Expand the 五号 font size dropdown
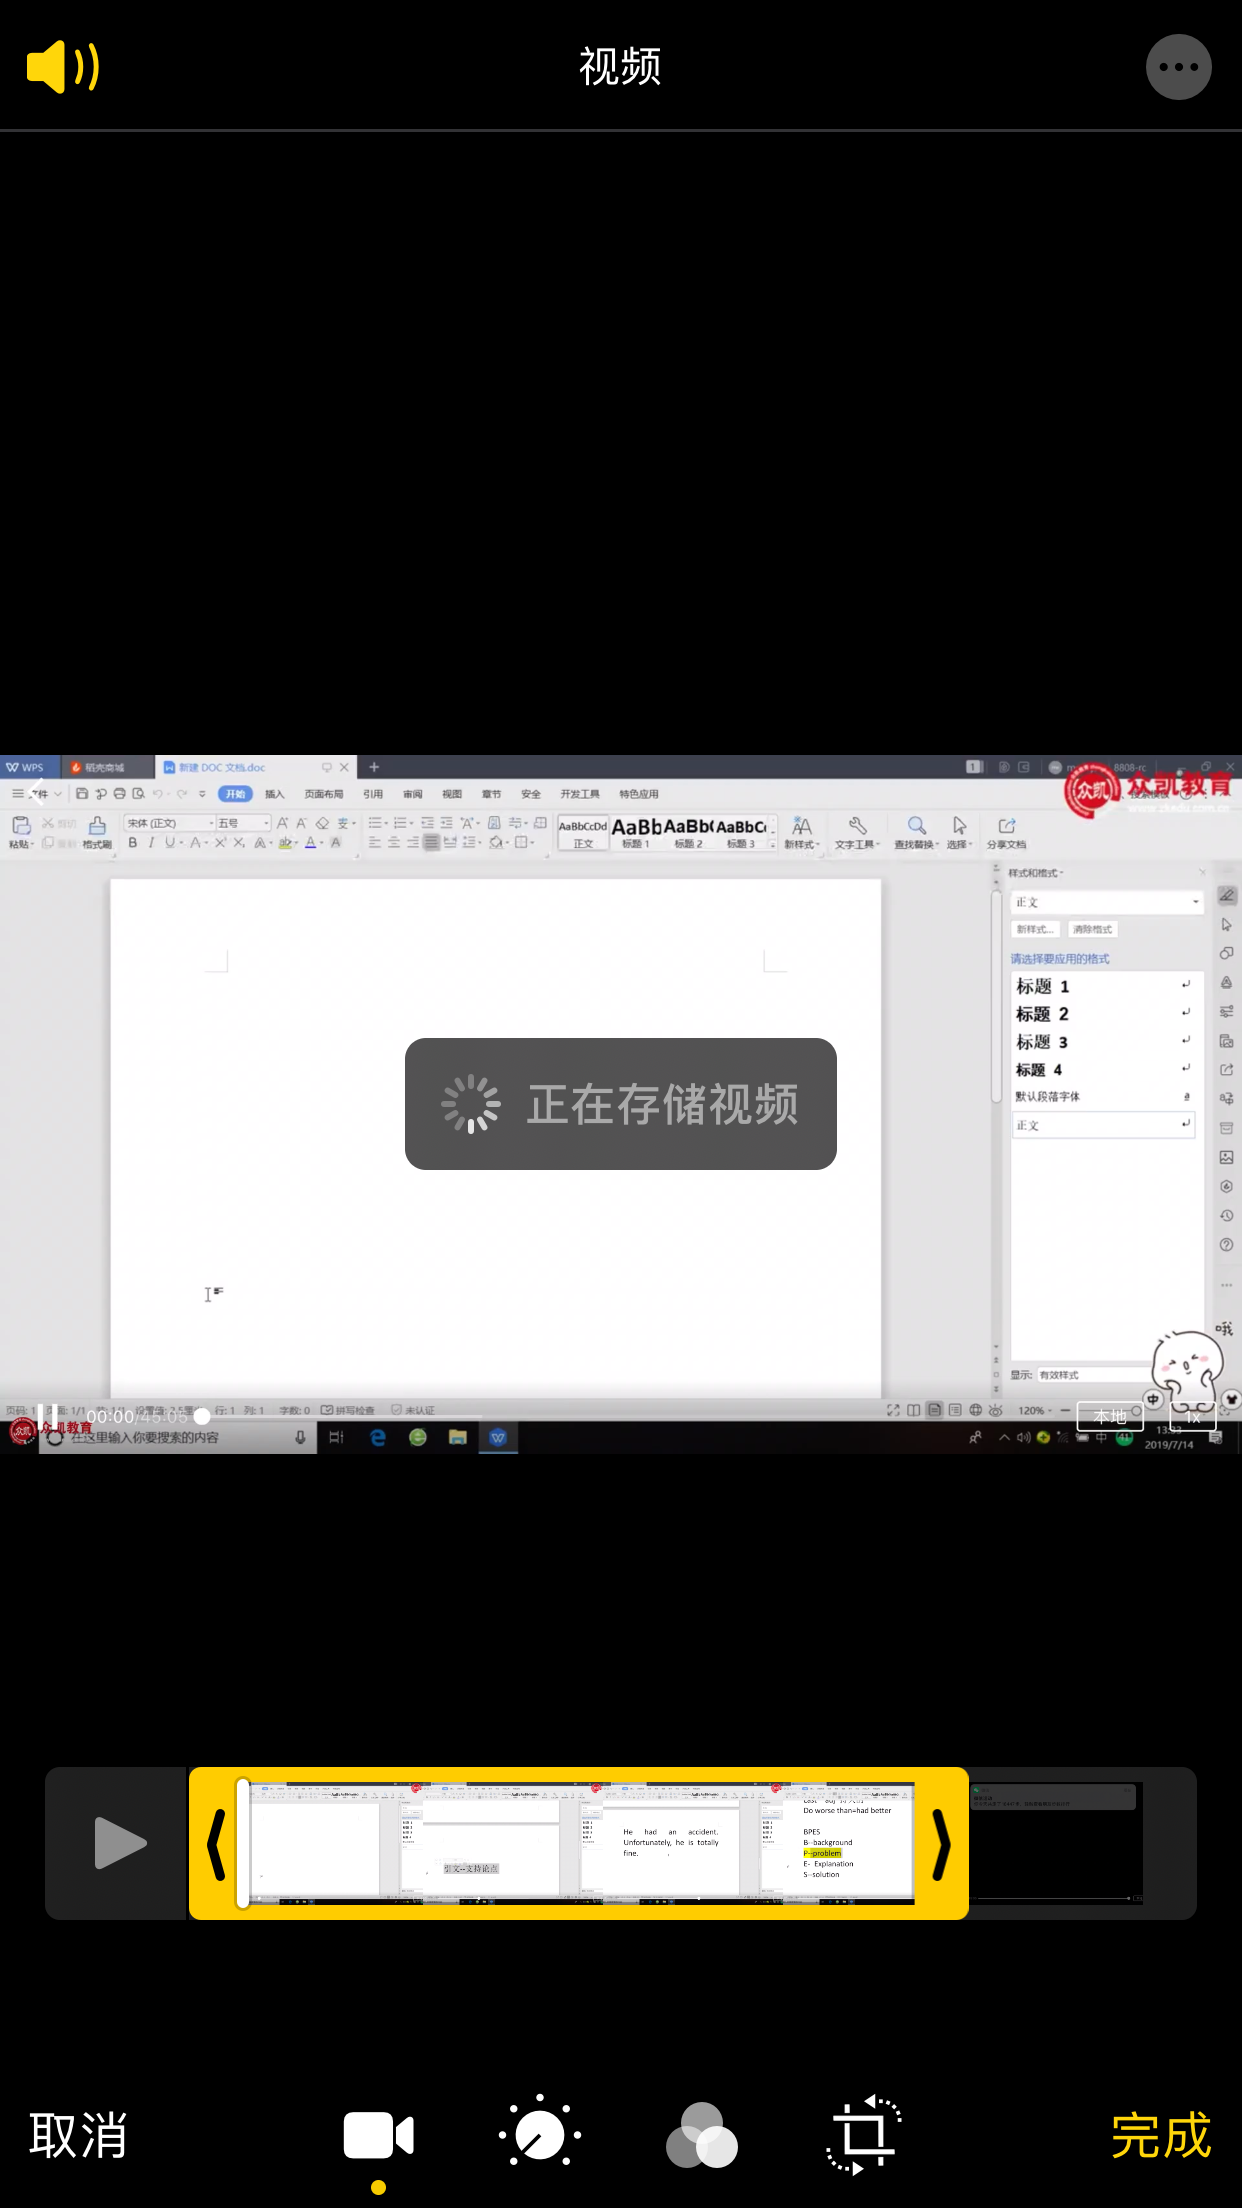This screenshot has width=1242, height=2208. point(266,823)
